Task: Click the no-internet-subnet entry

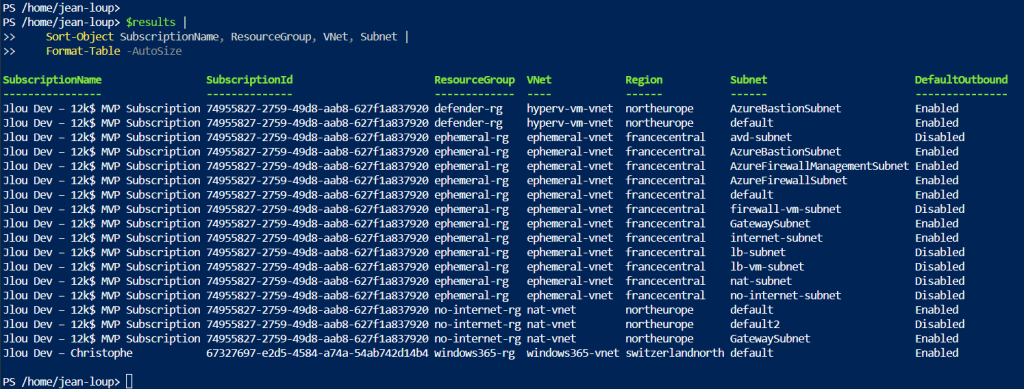Action: [x=786, y=296]
